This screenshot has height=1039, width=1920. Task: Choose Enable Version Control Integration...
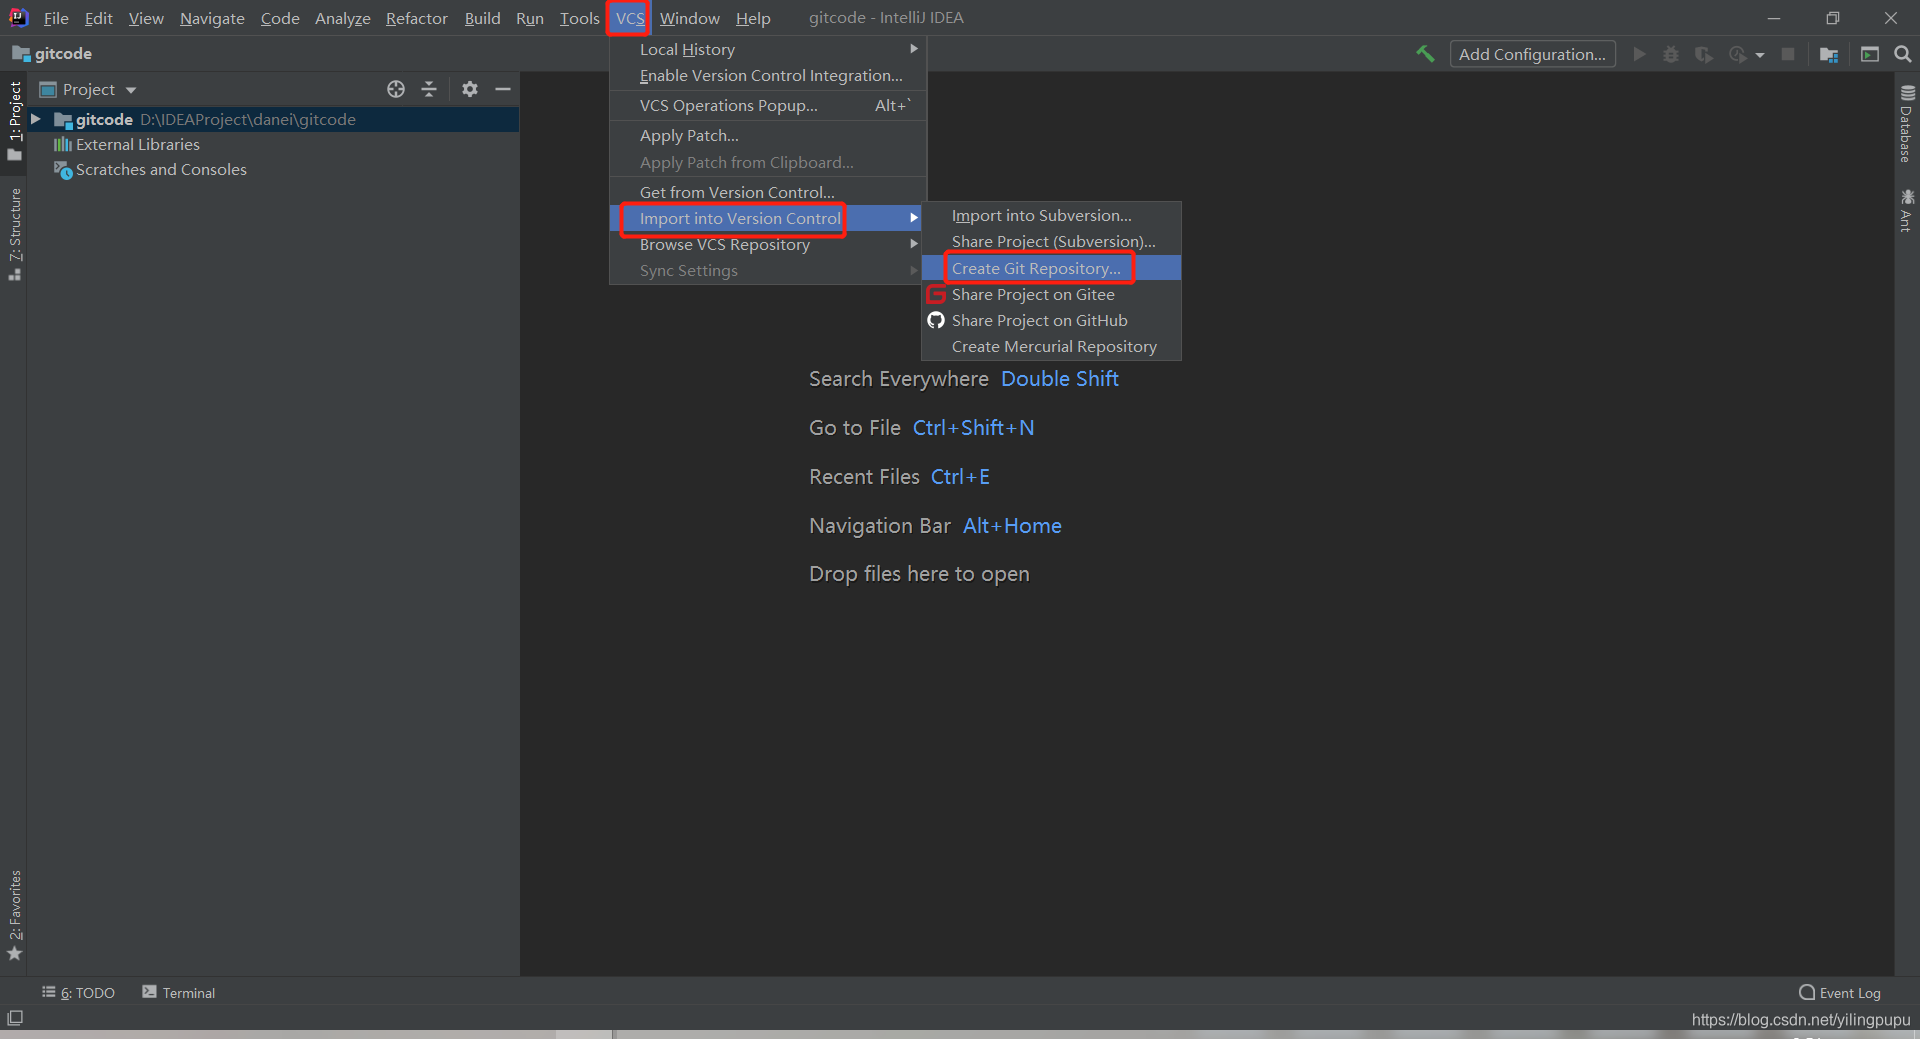coord(768,75)
